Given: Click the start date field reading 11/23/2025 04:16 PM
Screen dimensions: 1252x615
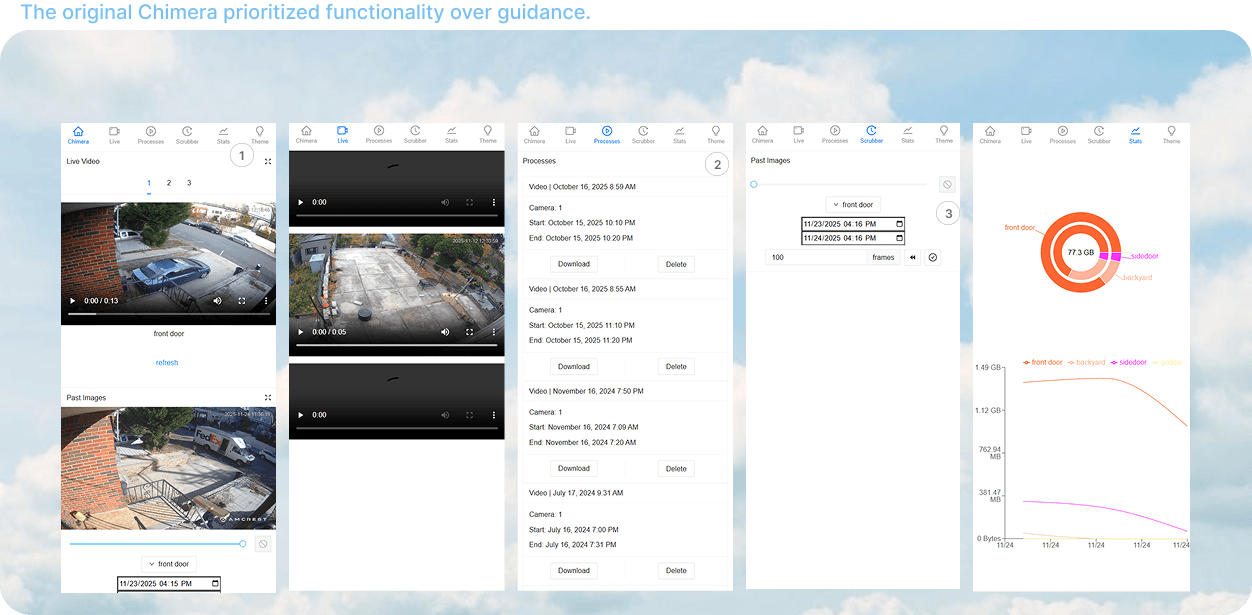Looking at the screenshot, I should tap(853, 224).
